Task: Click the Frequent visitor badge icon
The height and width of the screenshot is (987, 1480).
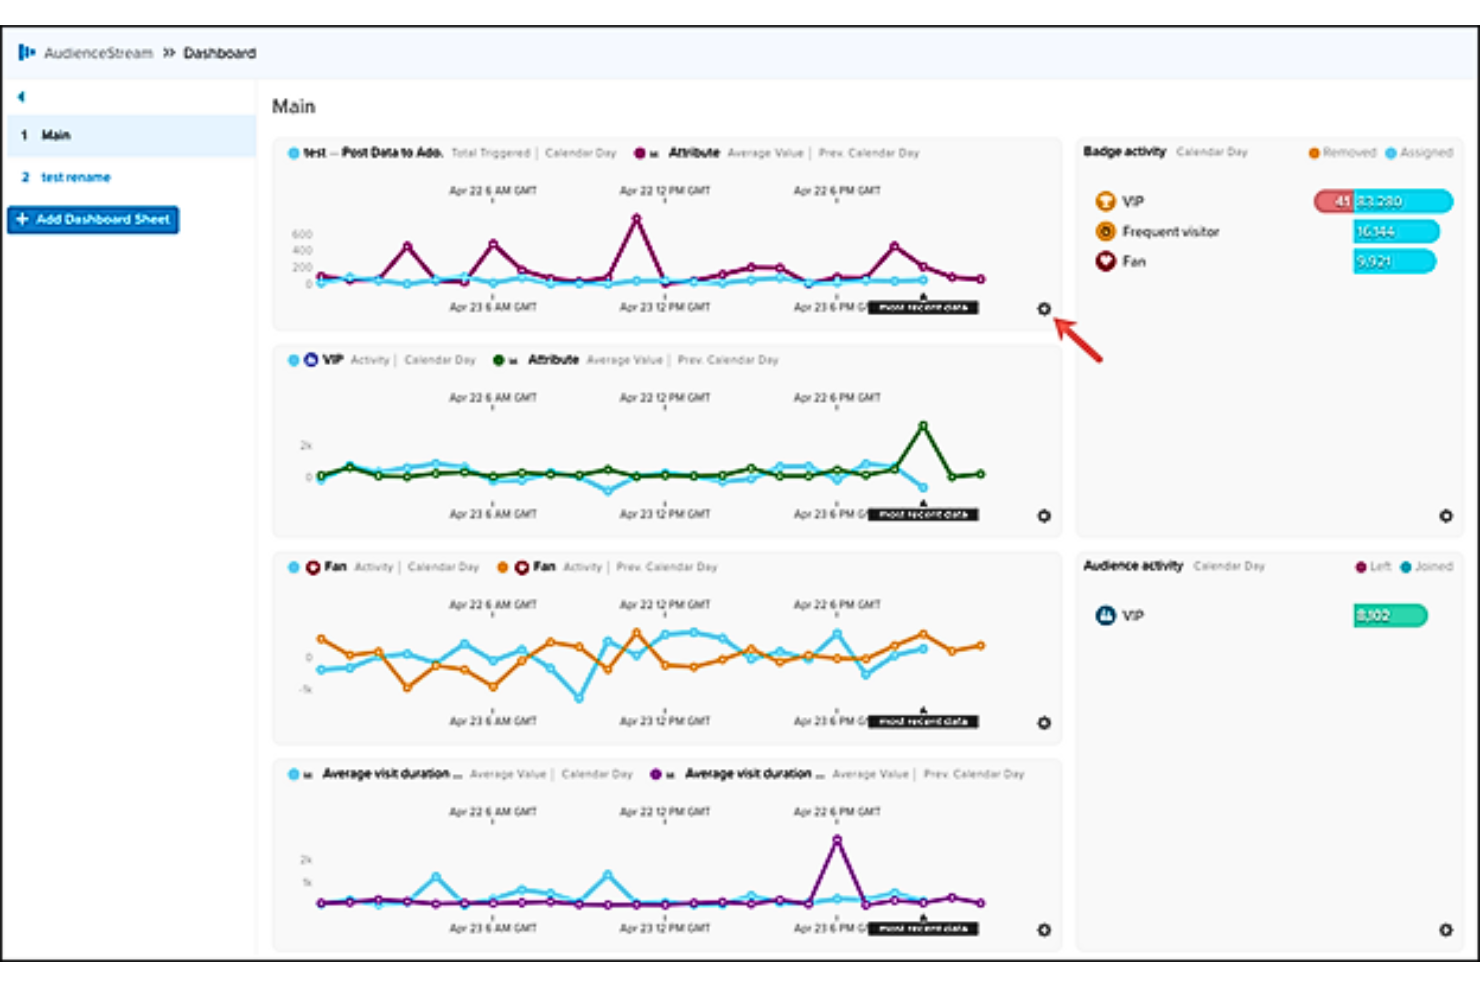Action: [1105, 230]
